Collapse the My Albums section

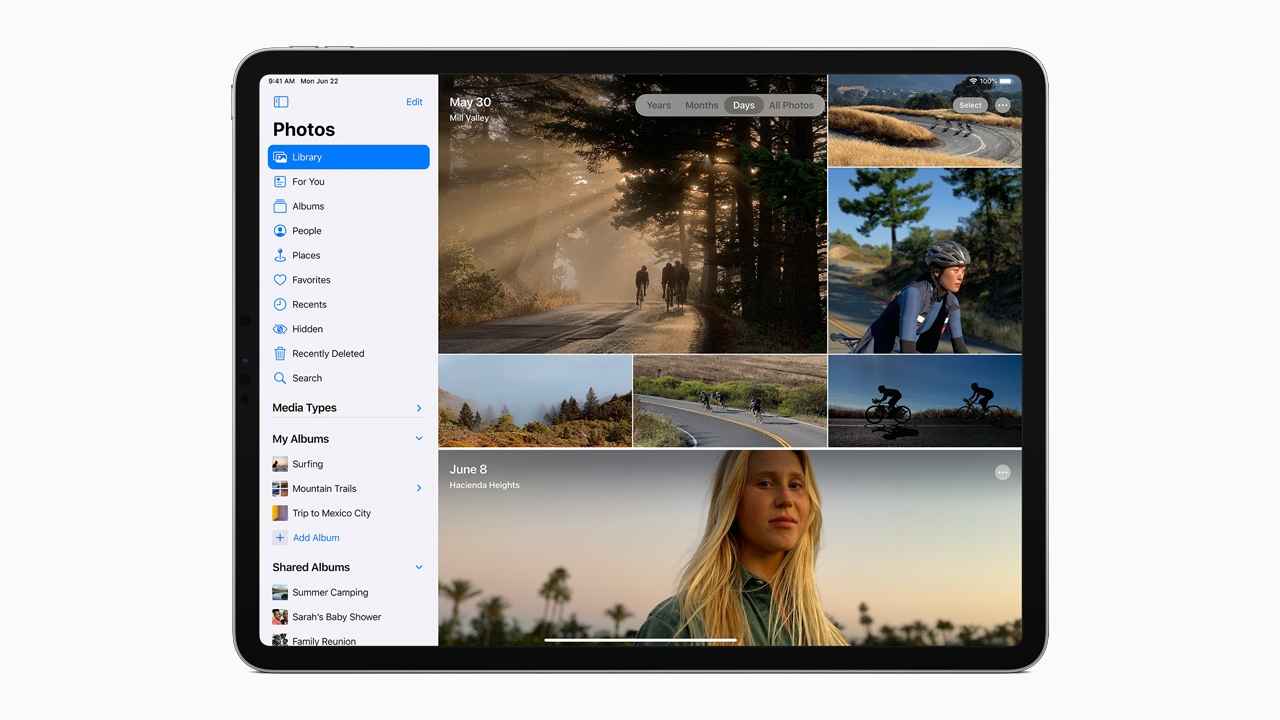pyautogui.click(x=419, y=439)
